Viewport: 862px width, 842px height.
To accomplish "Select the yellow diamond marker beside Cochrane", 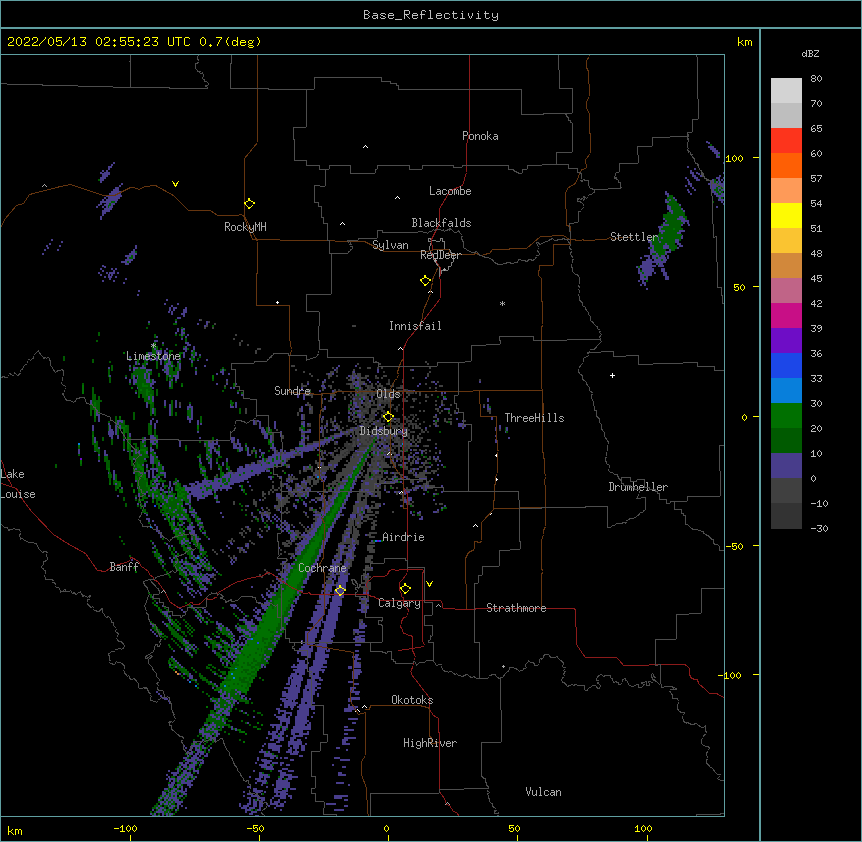I will tap(340, 591).
